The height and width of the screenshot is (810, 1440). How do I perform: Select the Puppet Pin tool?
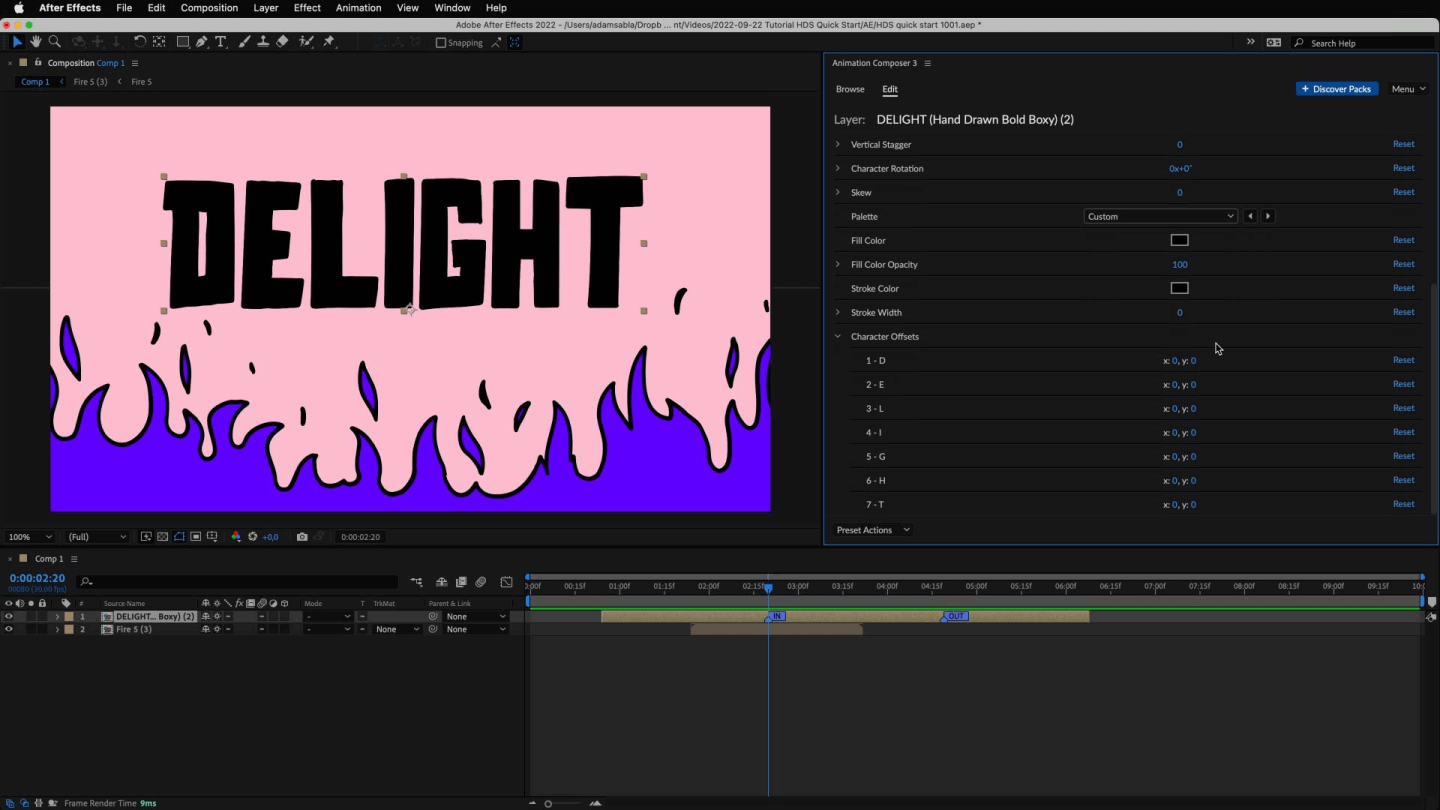[329, 42]
